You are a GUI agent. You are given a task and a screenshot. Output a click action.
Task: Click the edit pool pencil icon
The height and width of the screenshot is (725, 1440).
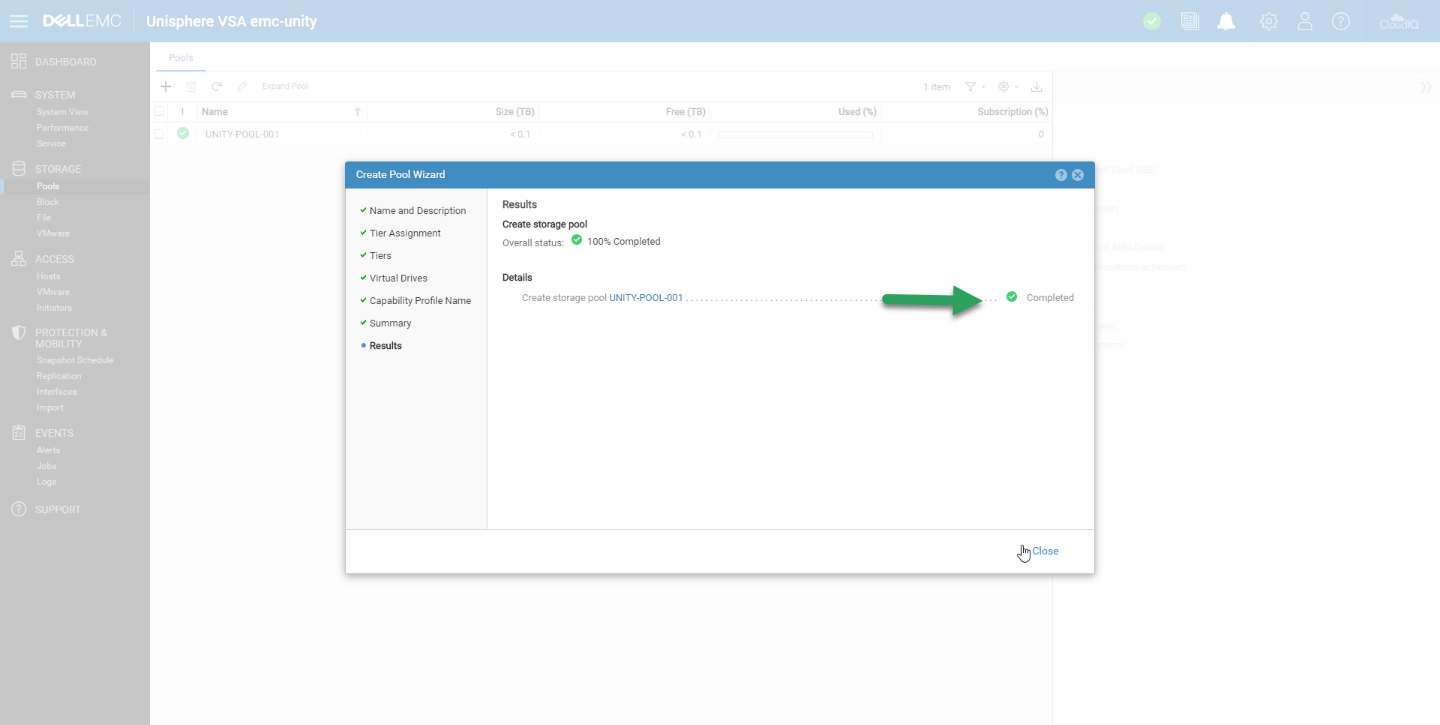pos(242,87)
